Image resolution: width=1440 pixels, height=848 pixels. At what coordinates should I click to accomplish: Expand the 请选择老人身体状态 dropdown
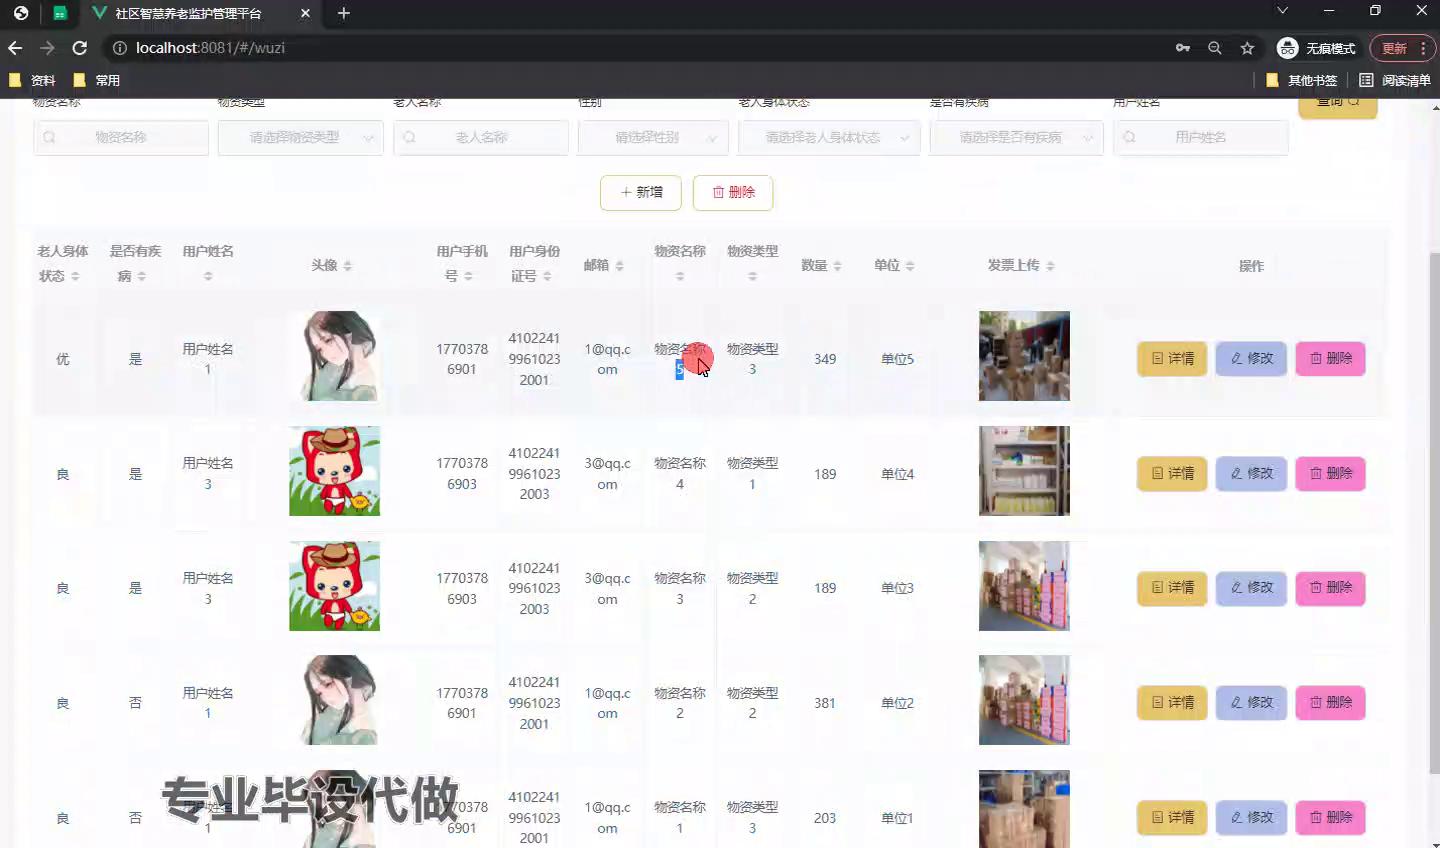pyautogui.click(x=828, y=138)
